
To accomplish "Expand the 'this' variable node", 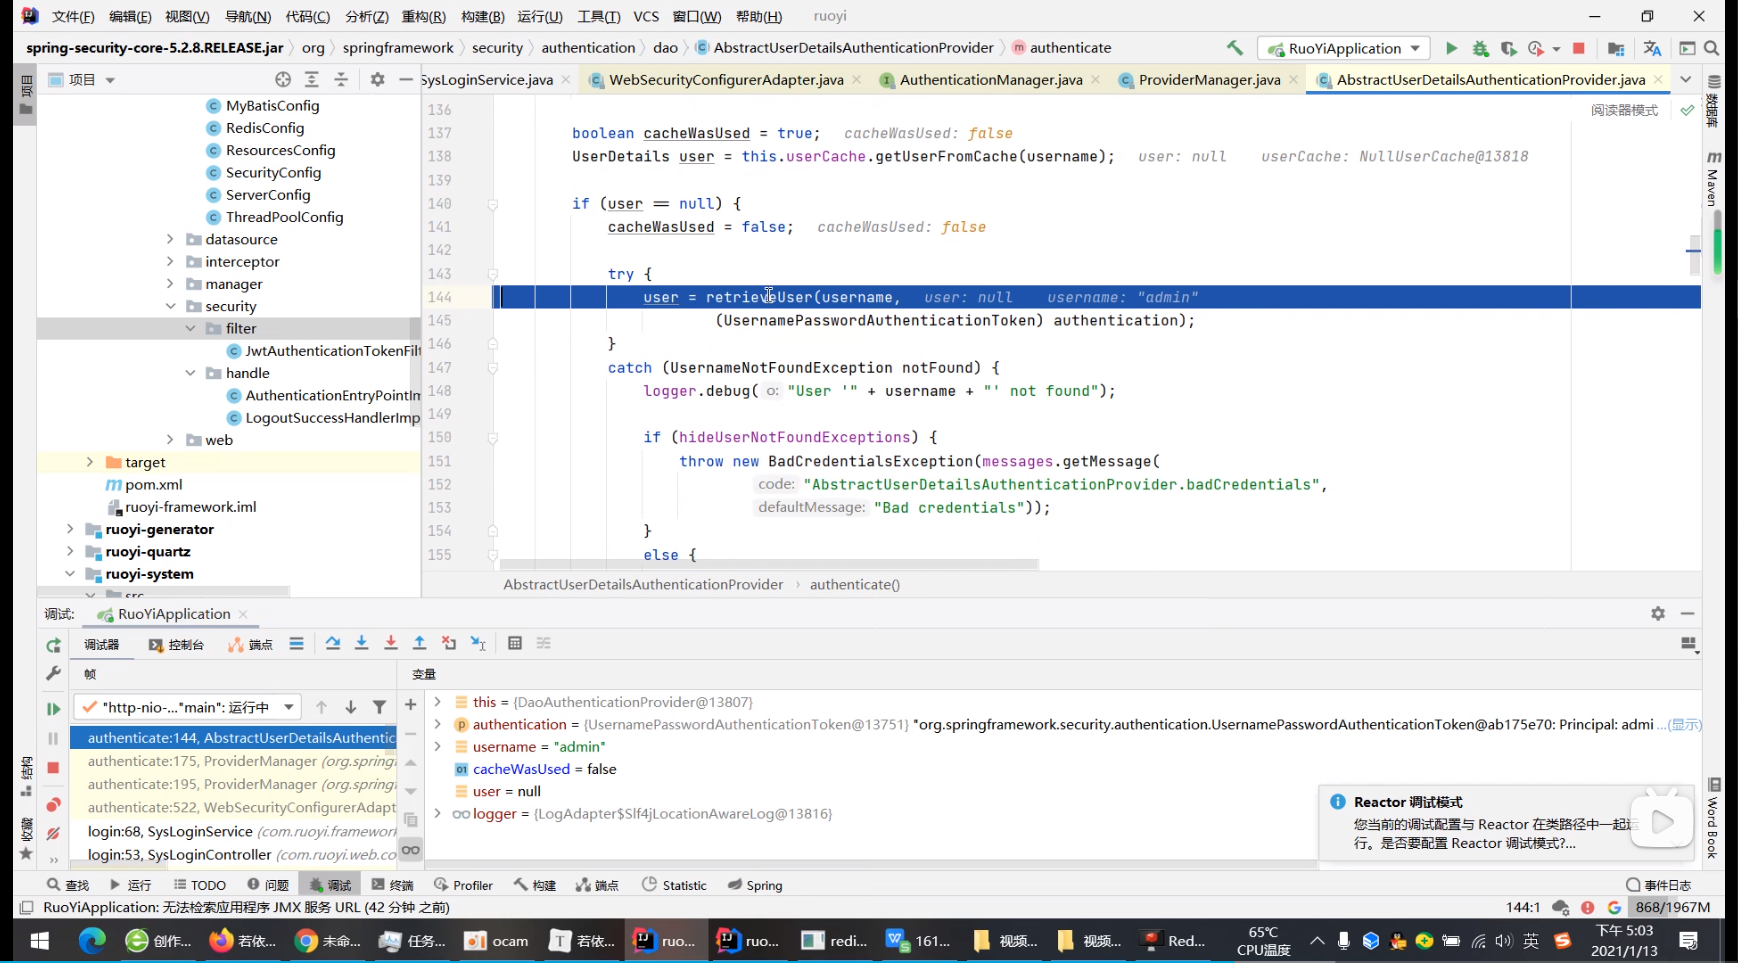I will pos(438,702).
